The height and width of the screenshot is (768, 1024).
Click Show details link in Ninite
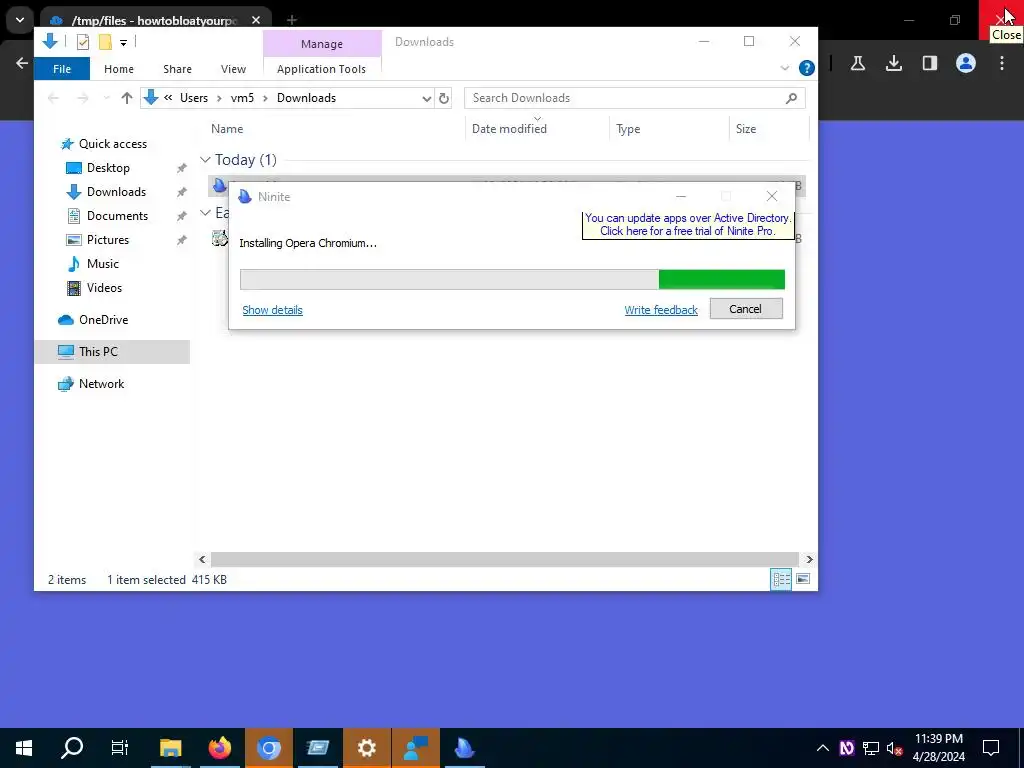(x=272, y=310)
